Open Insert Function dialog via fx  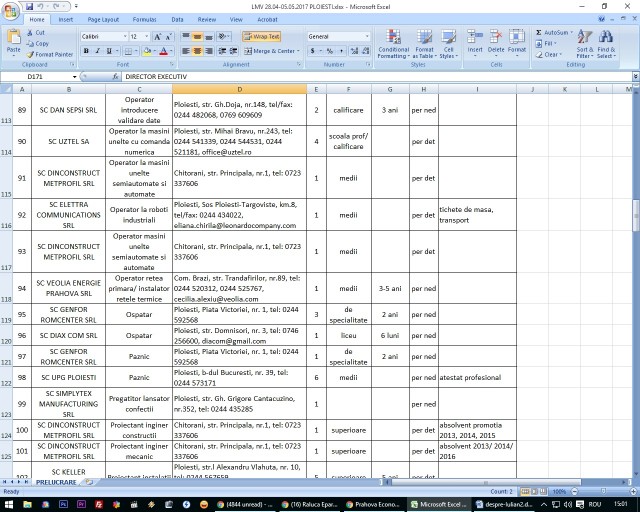[116, 77]
